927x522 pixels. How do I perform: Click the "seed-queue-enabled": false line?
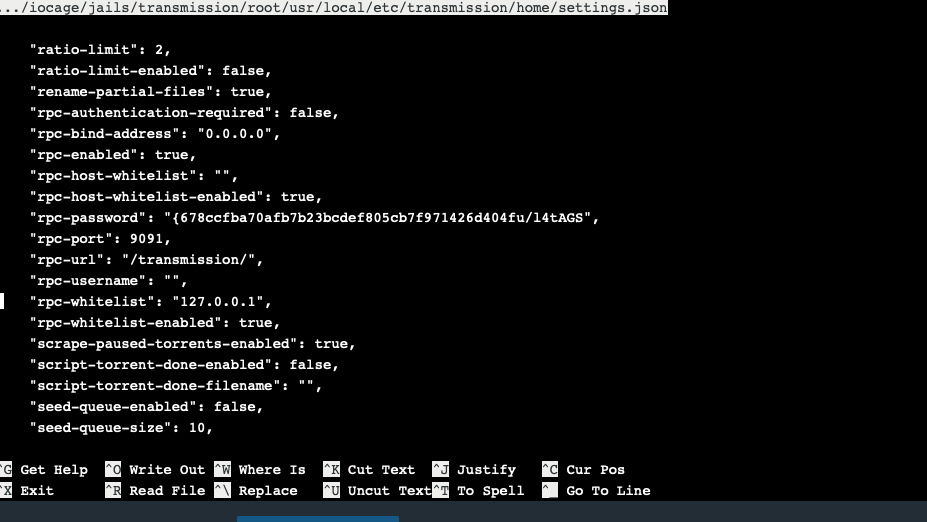(146, 407)
